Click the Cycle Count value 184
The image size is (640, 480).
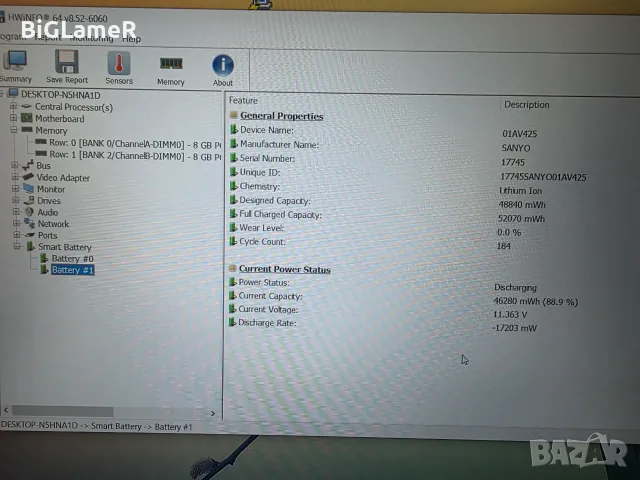click(504, 246)
